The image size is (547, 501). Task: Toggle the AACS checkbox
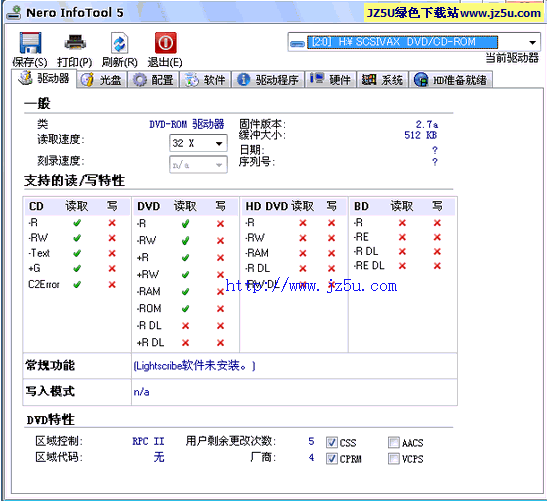pyautogui.click(x=394, y=442)
